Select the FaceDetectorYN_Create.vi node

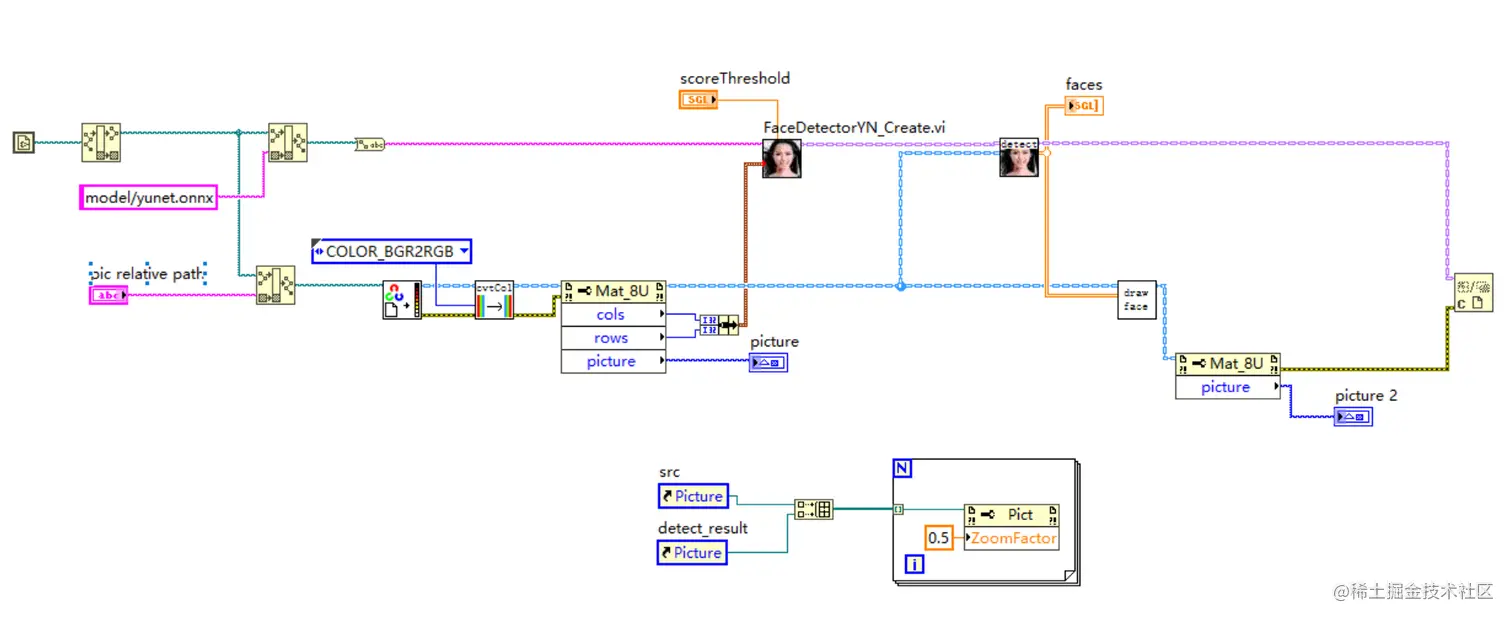781,160
